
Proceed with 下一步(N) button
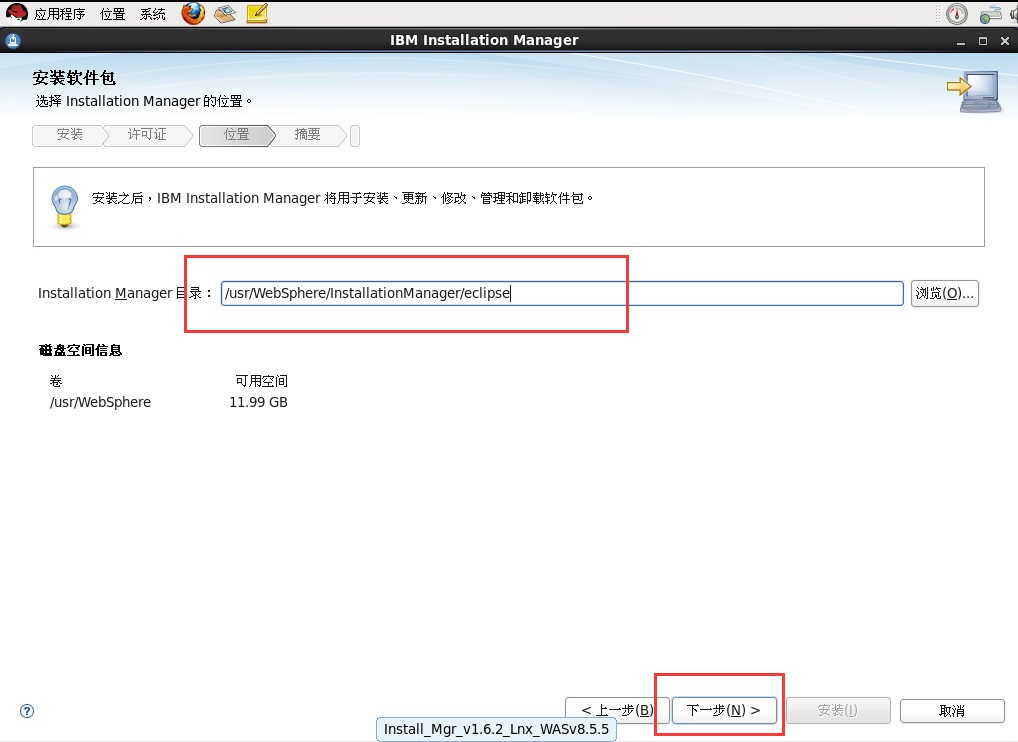pyautogui.click(x=724, y=710)
